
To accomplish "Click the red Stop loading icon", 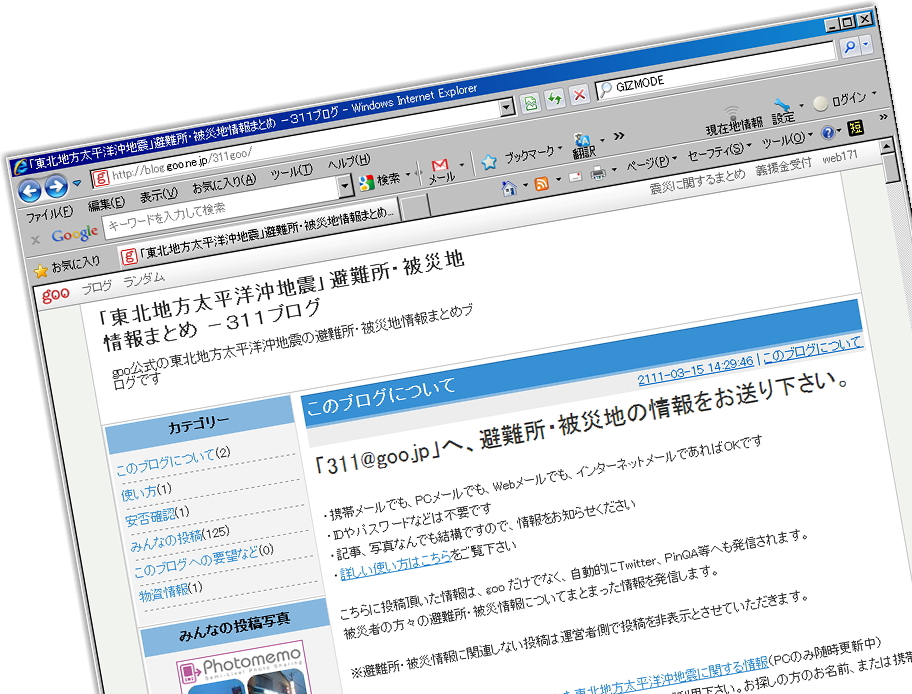I will click(x=581, y=95).
